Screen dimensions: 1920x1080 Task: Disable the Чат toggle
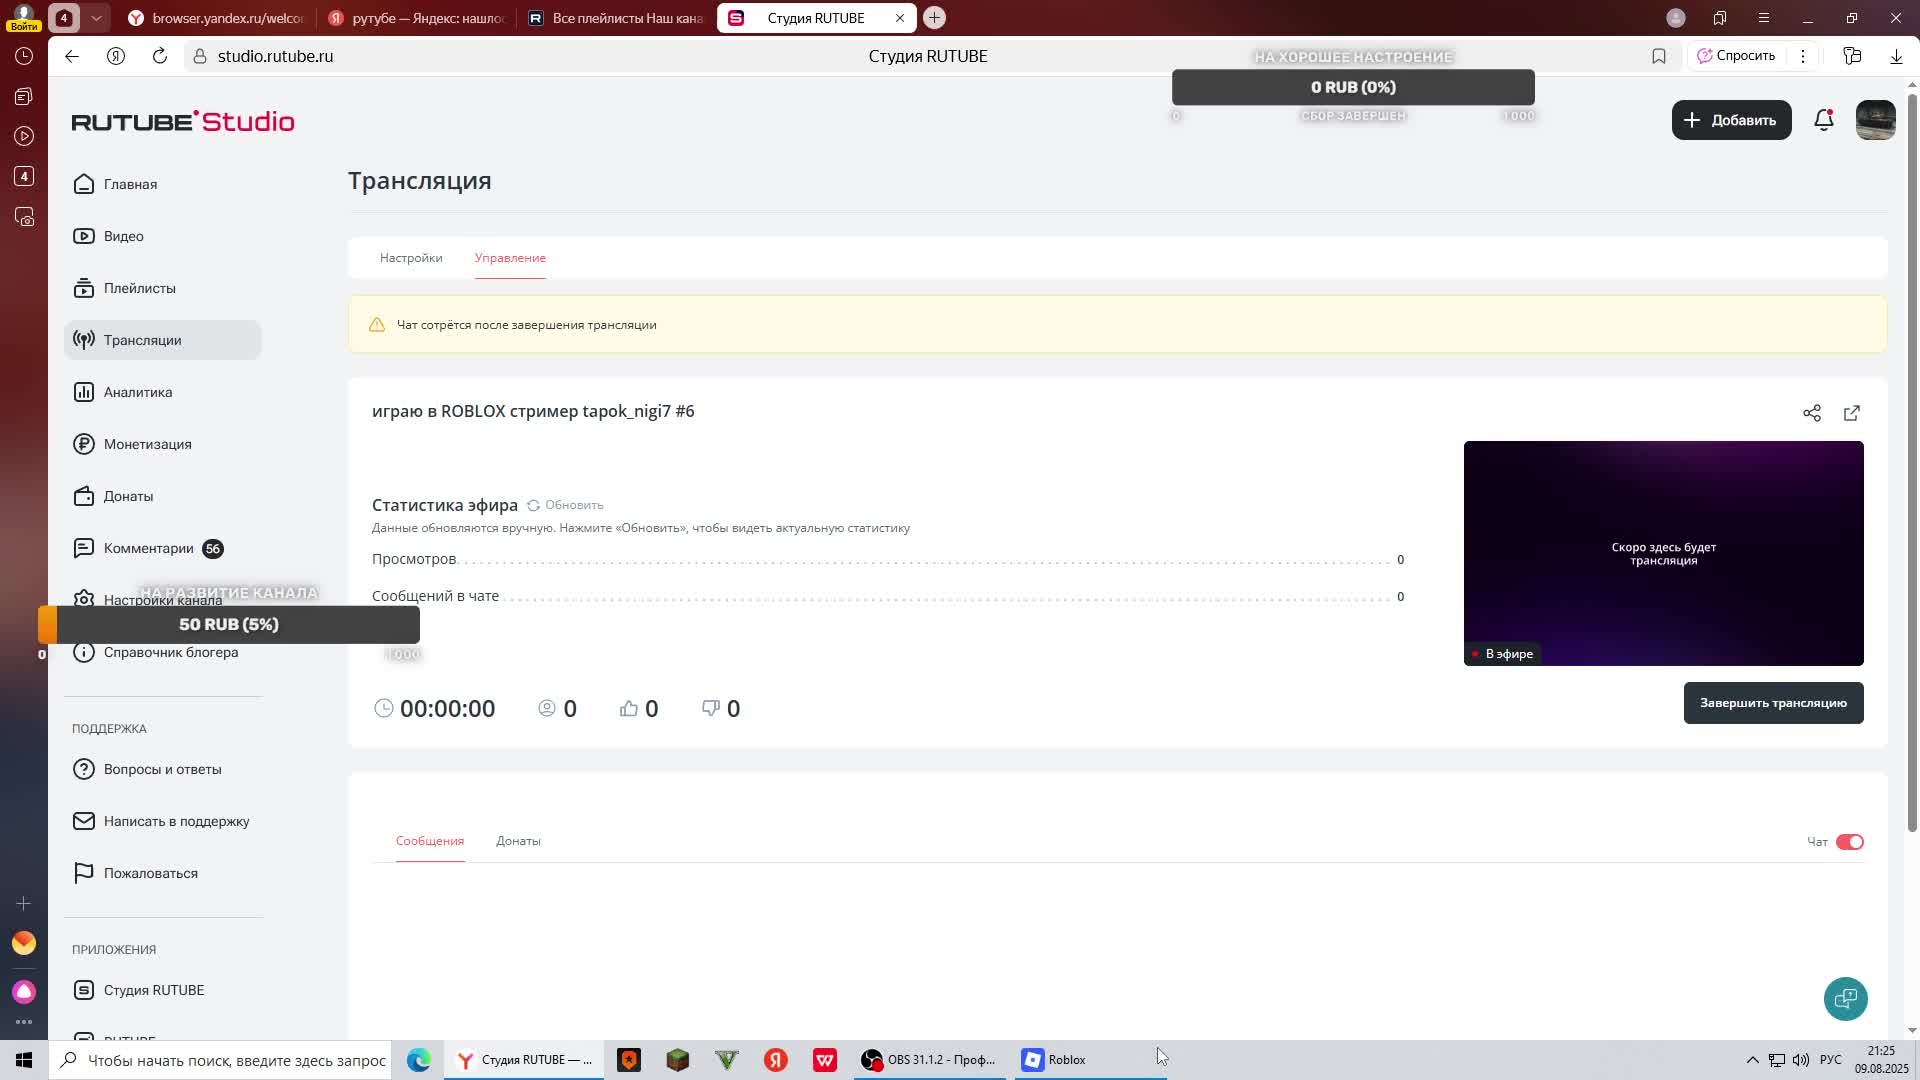click(x=1849, y=842)
